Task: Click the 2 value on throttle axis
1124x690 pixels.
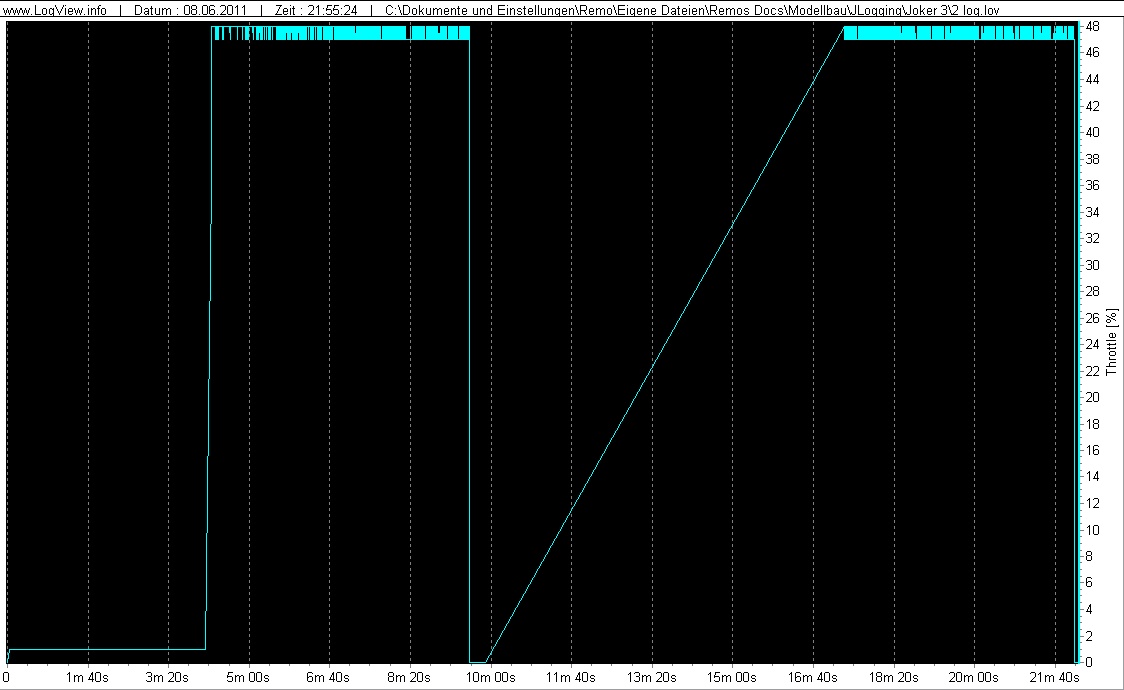Action: [1090, 636]
